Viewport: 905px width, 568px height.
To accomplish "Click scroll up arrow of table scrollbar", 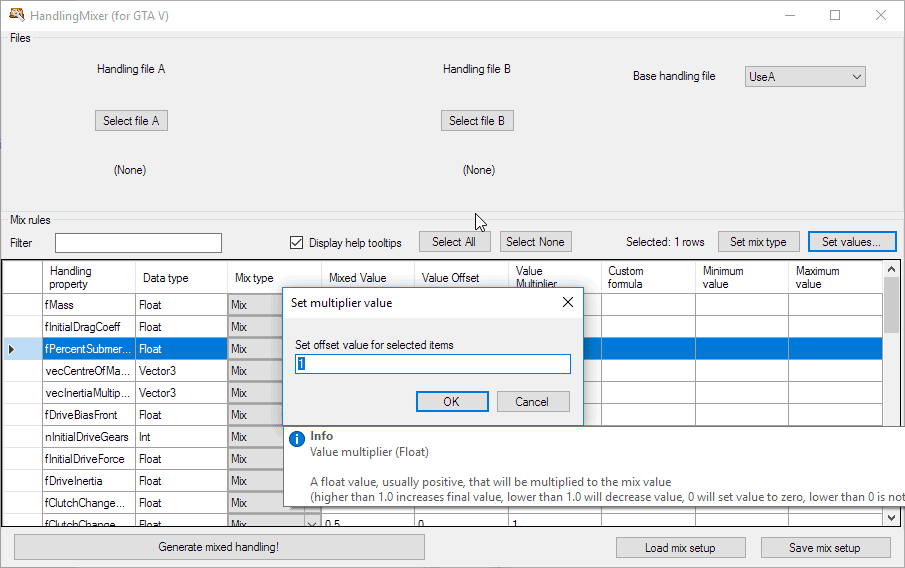I will [891, 269].
